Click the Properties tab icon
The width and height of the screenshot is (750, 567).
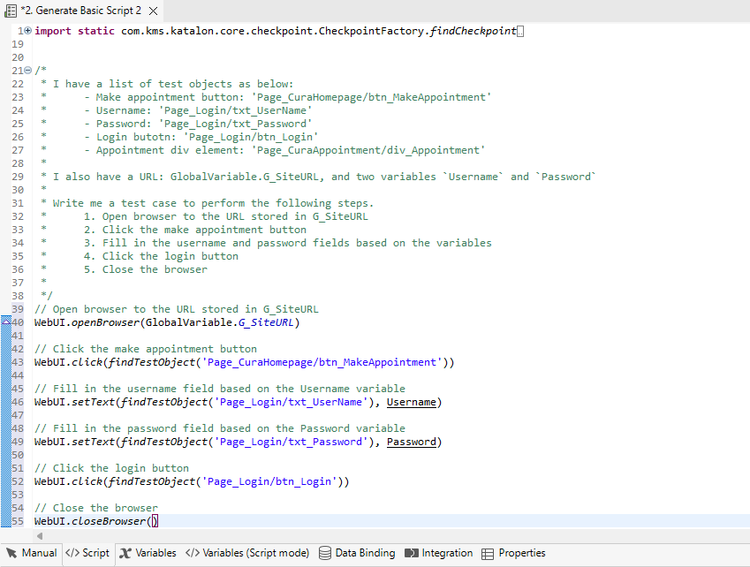(x=488, y=553)
